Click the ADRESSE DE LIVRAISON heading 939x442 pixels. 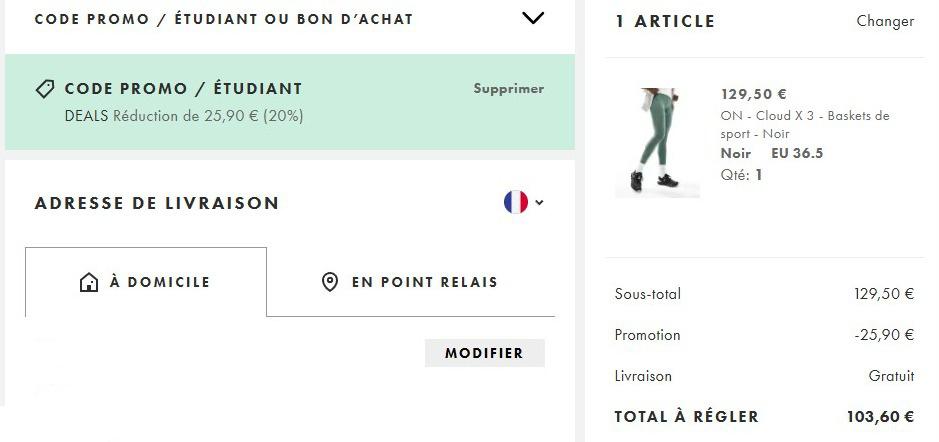point(157,203)
